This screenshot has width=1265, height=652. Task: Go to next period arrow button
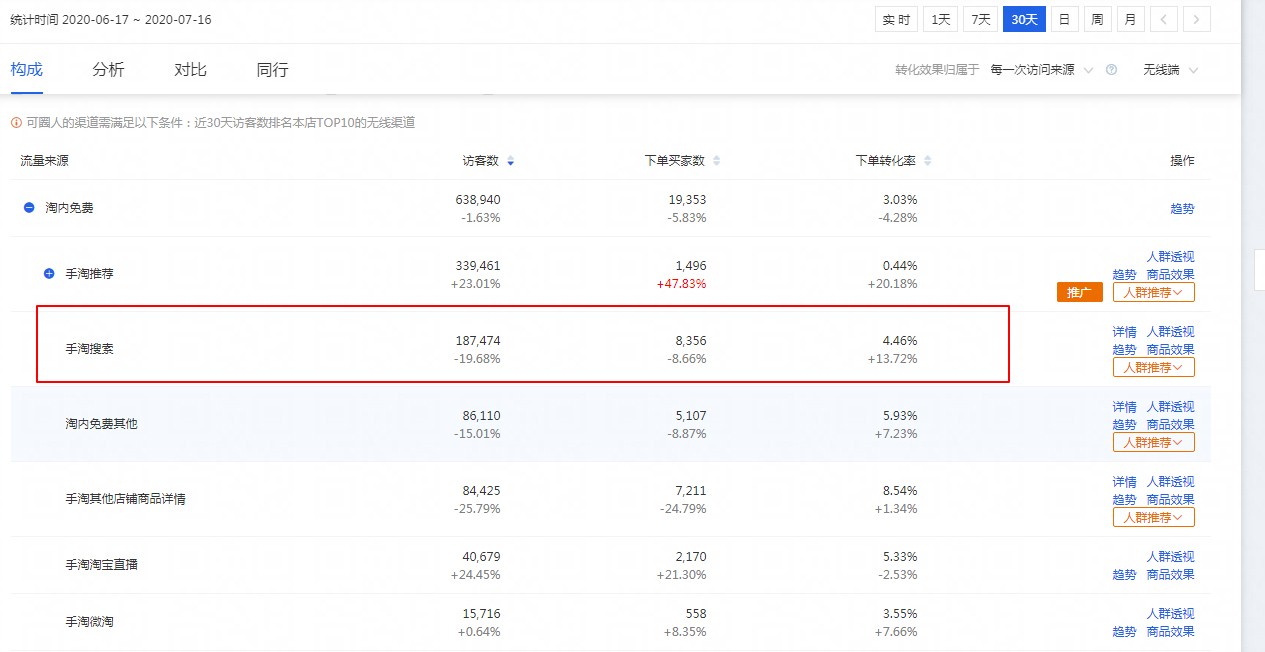(1197, 19)
